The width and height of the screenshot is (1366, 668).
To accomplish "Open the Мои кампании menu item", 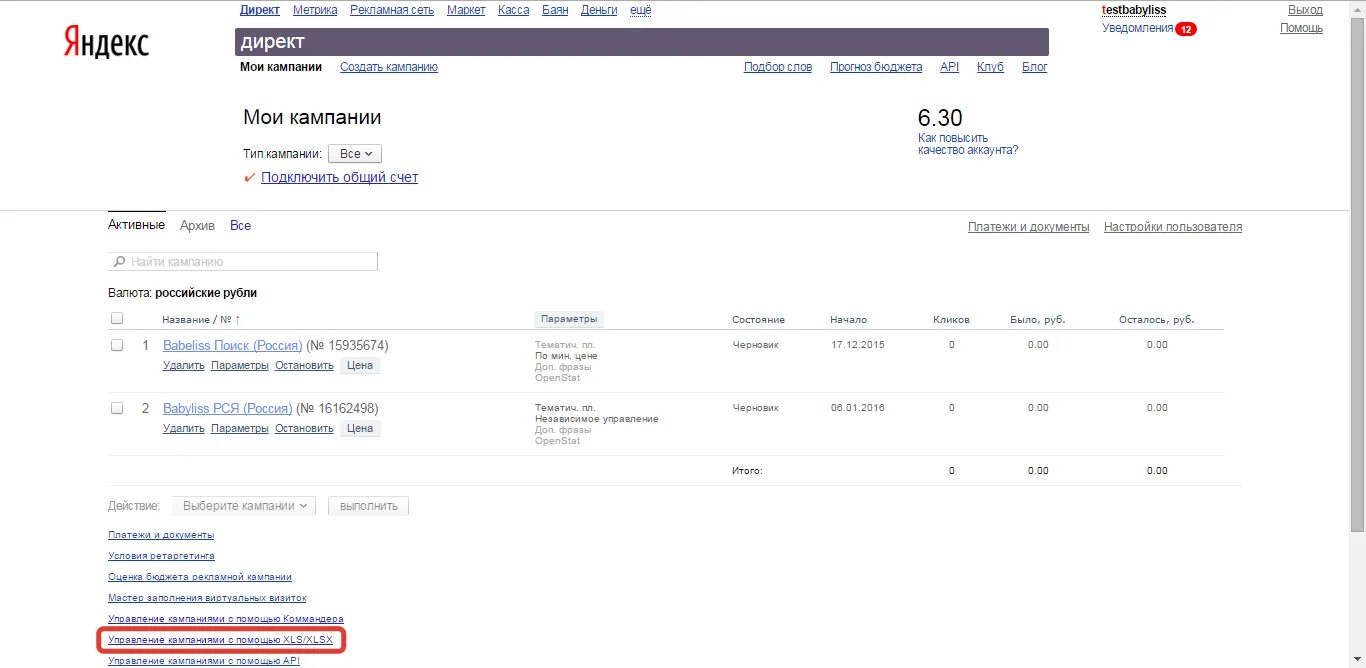I will (x=281, y=67).
